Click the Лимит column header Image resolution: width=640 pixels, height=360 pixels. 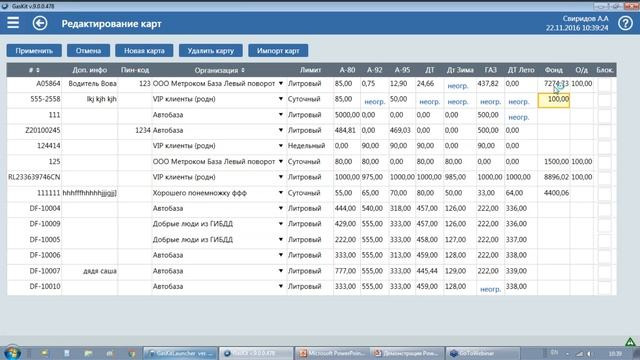click(x=310, y=70)
